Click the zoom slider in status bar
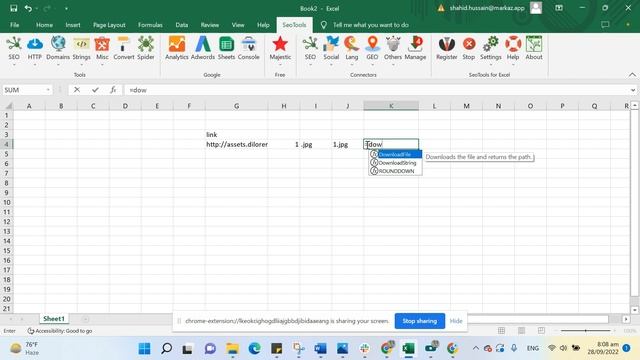The image size is (640, 360). (x=586, y=331)
